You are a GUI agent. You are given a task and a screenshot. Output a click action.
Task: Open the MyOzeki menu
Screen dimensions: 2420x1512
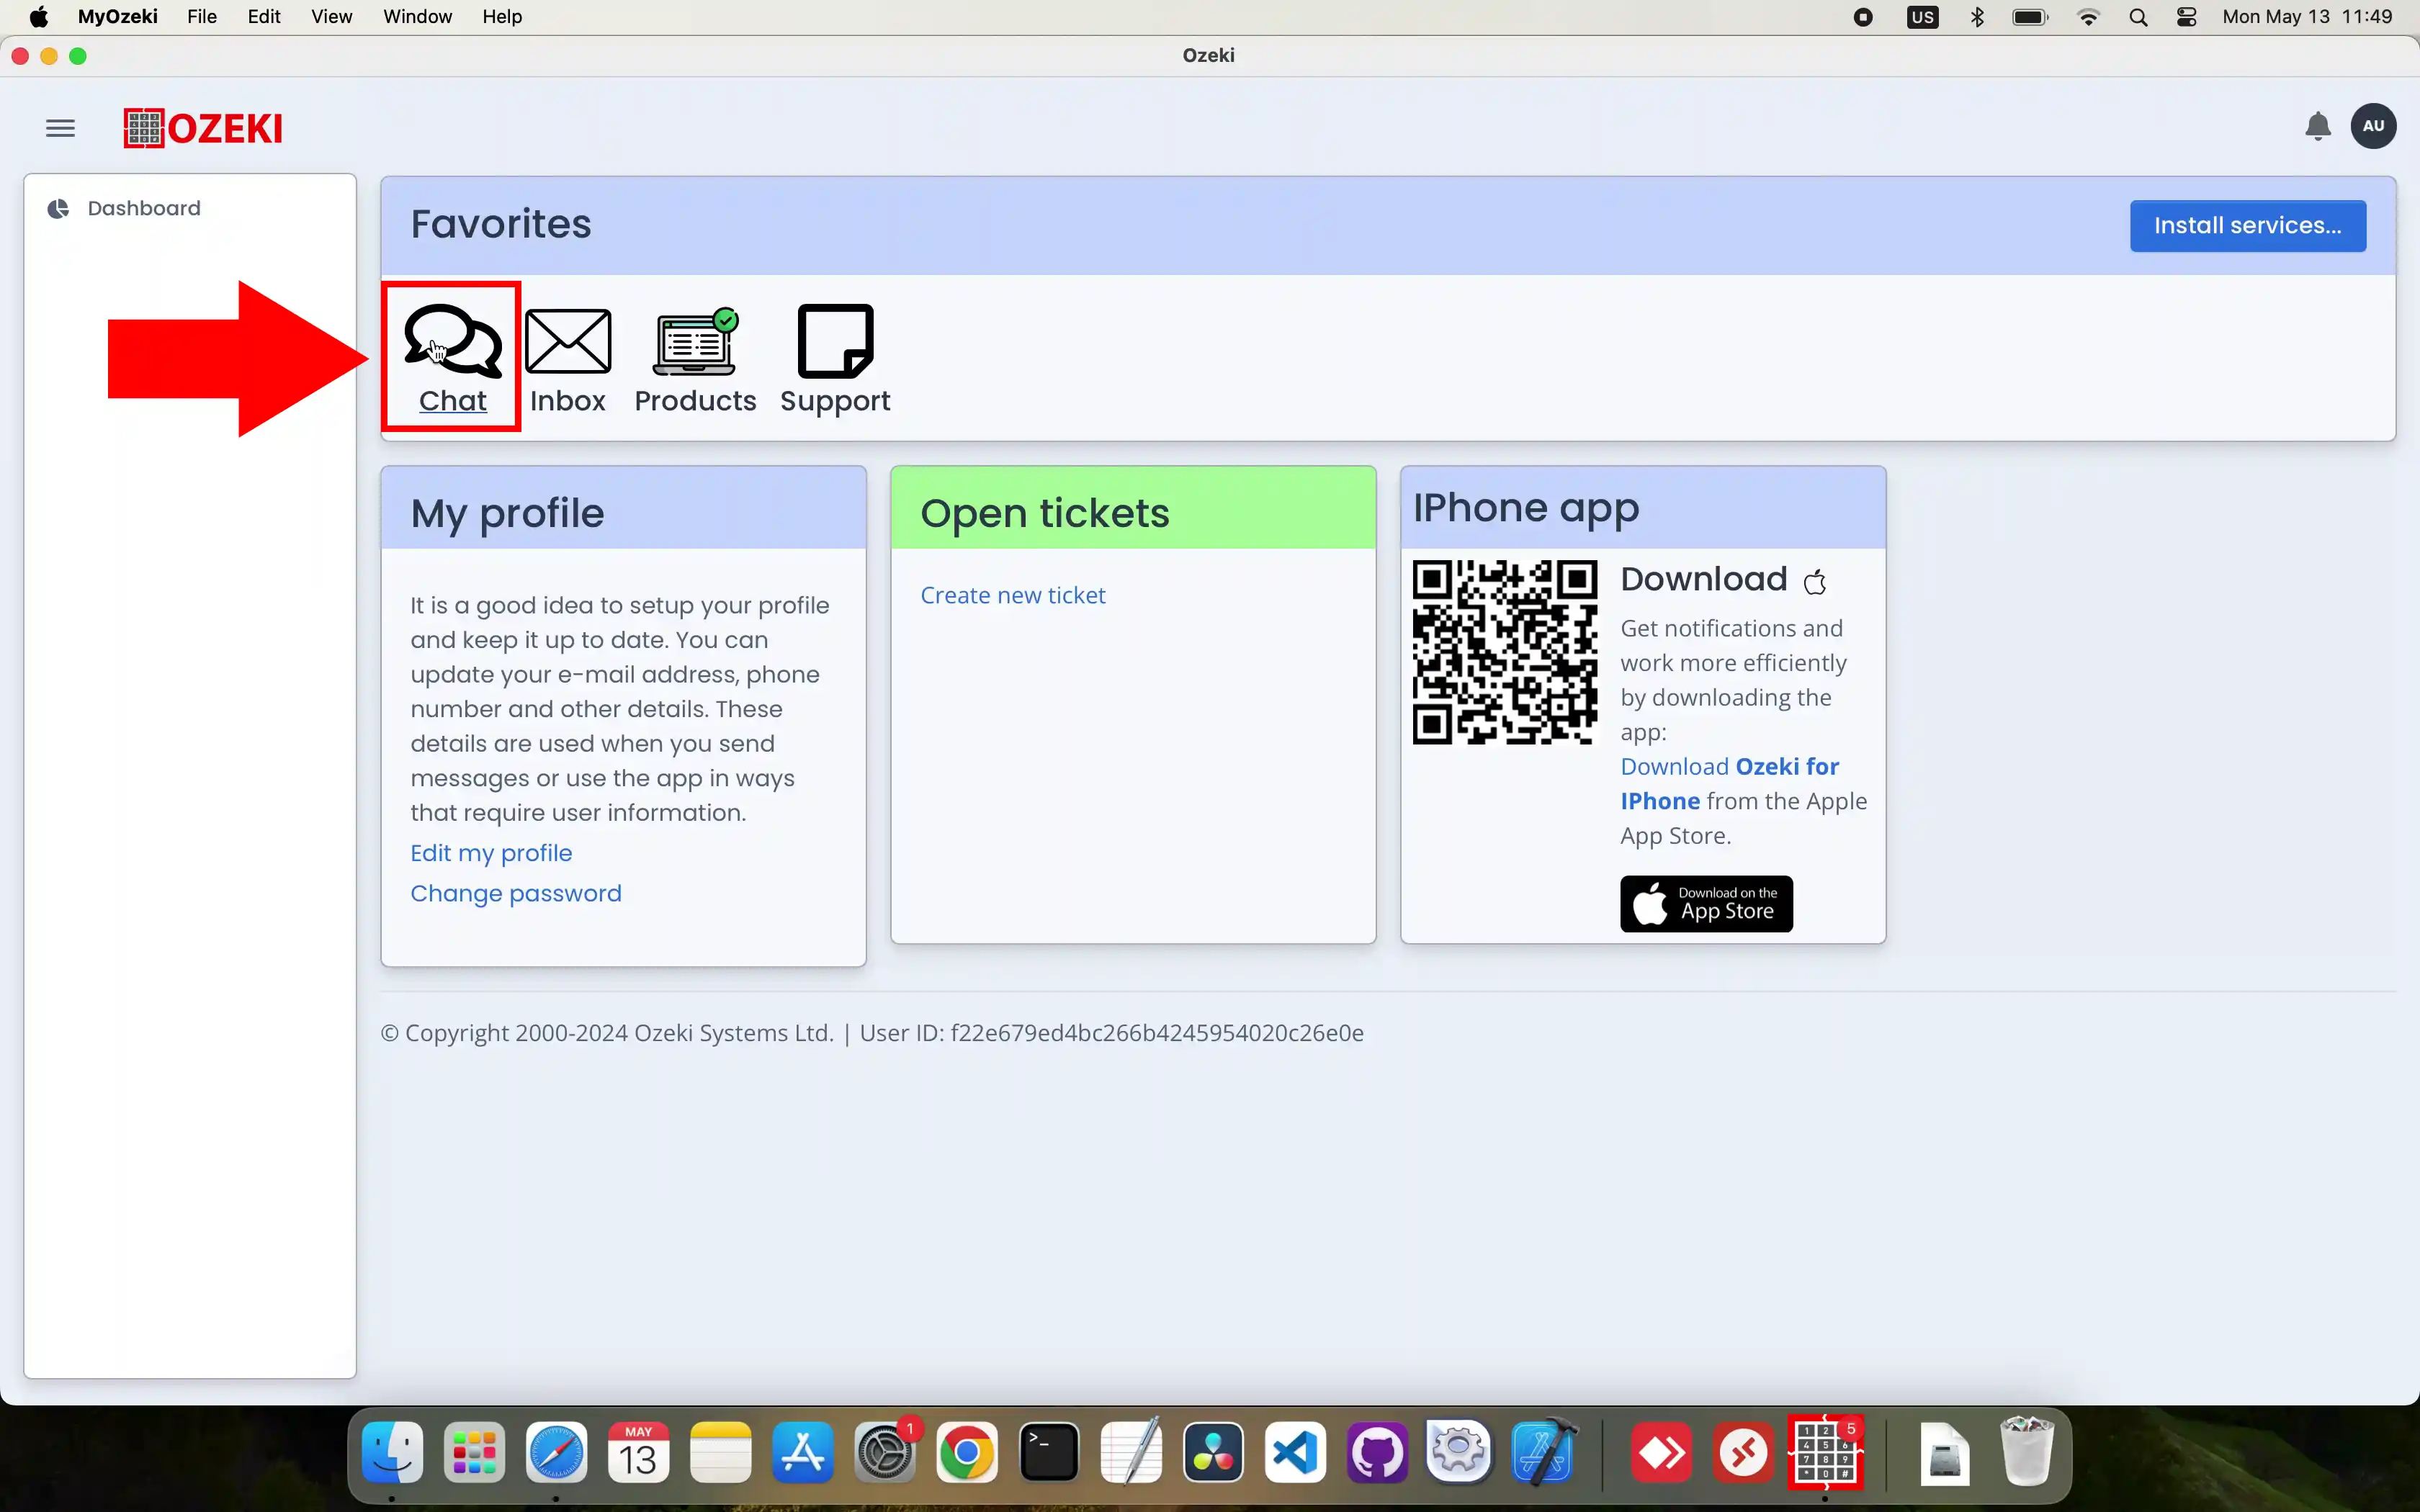(x=118, y=17)
